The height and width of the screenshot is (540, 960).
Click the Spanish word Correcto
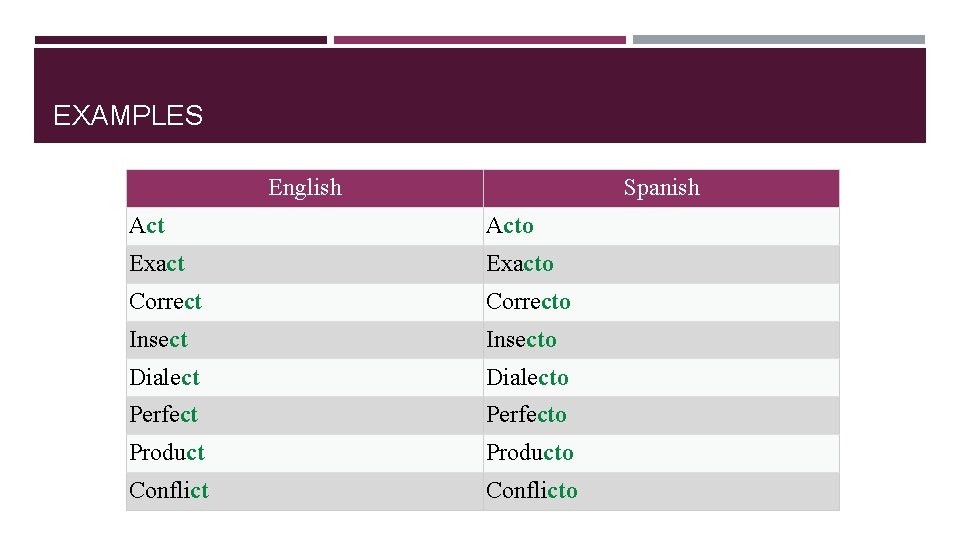[528, 302]
